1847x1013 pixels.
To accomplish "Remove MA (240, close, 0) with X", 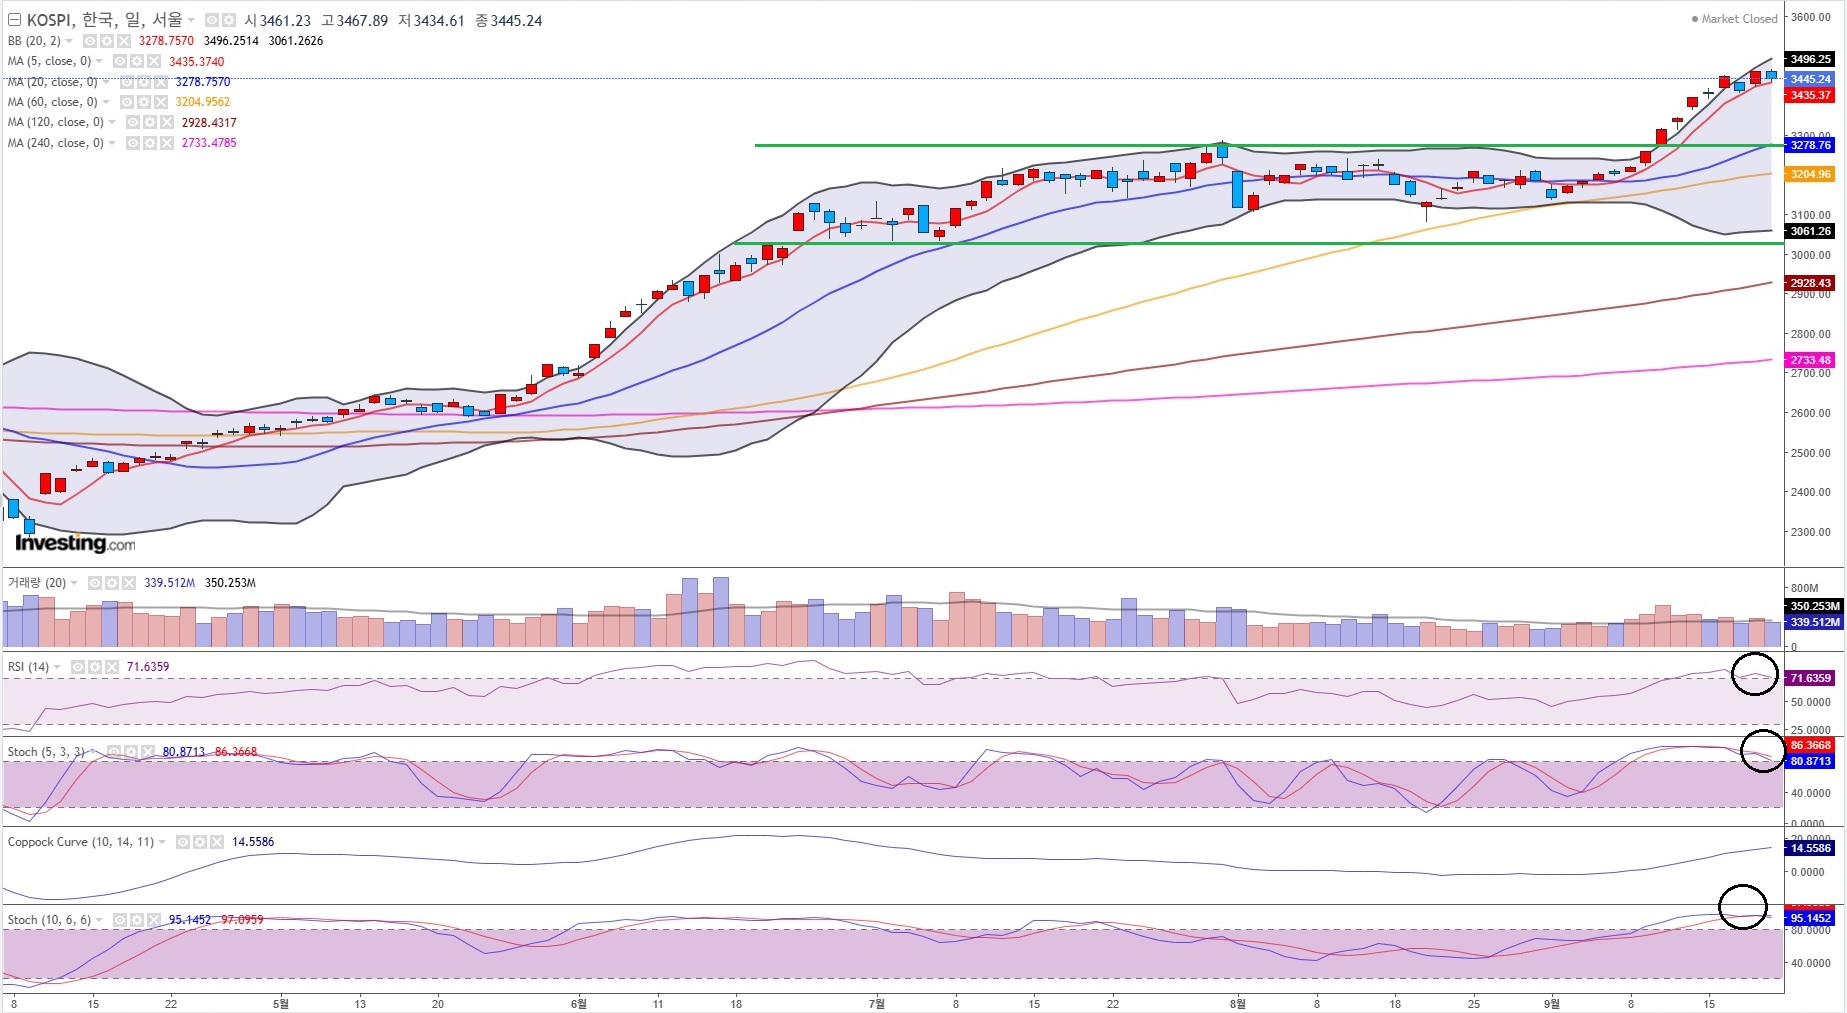I will point(167,143).
